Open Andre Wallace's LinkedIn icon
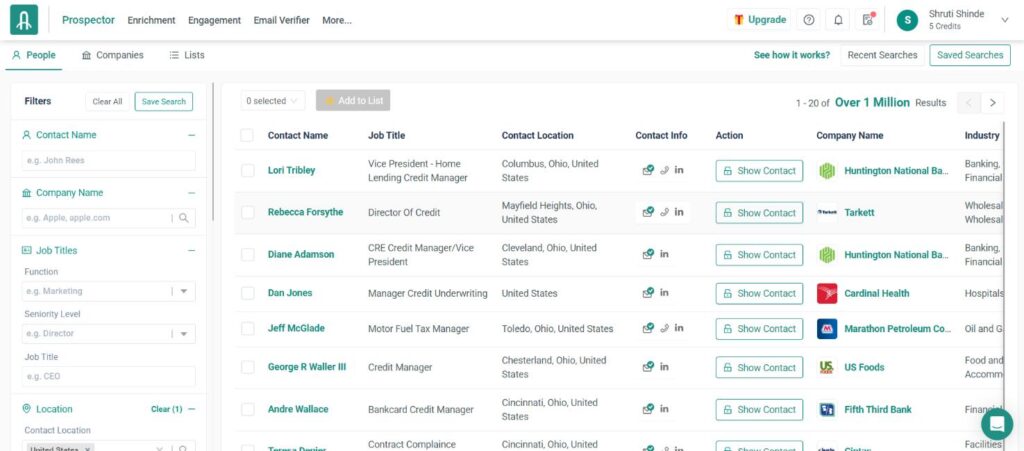Image resolution: width=1024 pixels, height=451 pixels. [x=664, y=409]
